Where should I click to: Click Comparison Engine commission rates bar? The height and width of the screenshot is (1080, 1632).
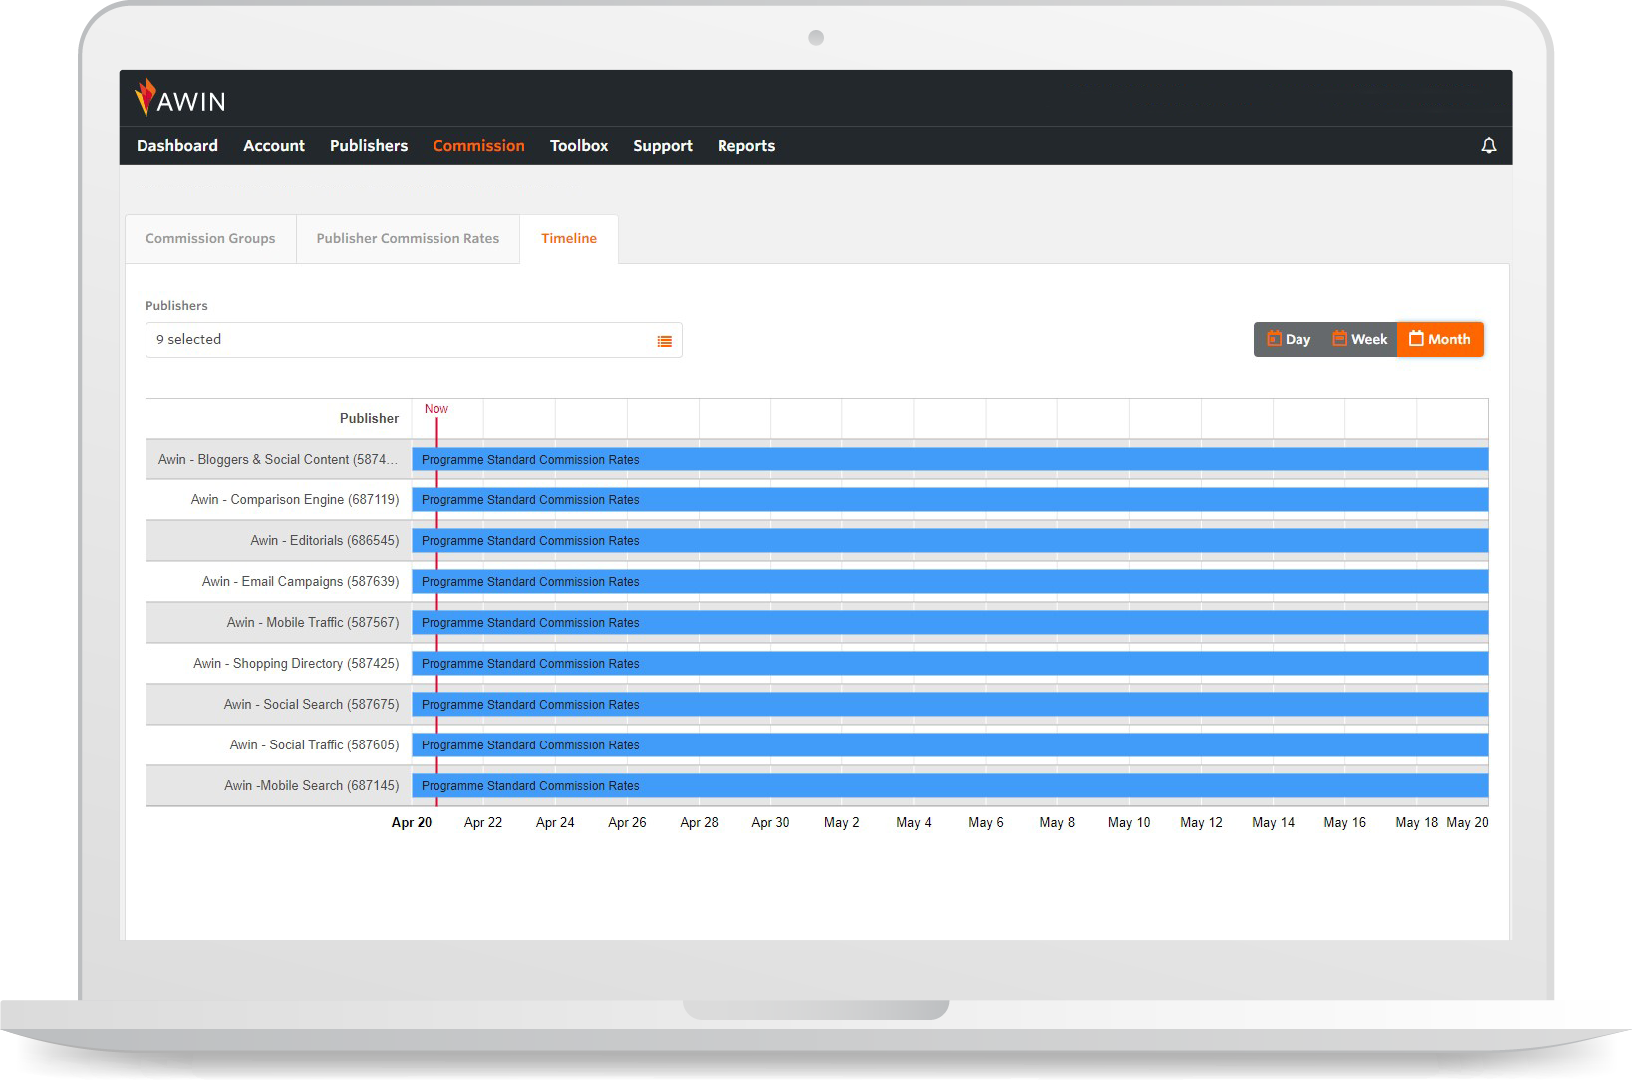(950, 500)
